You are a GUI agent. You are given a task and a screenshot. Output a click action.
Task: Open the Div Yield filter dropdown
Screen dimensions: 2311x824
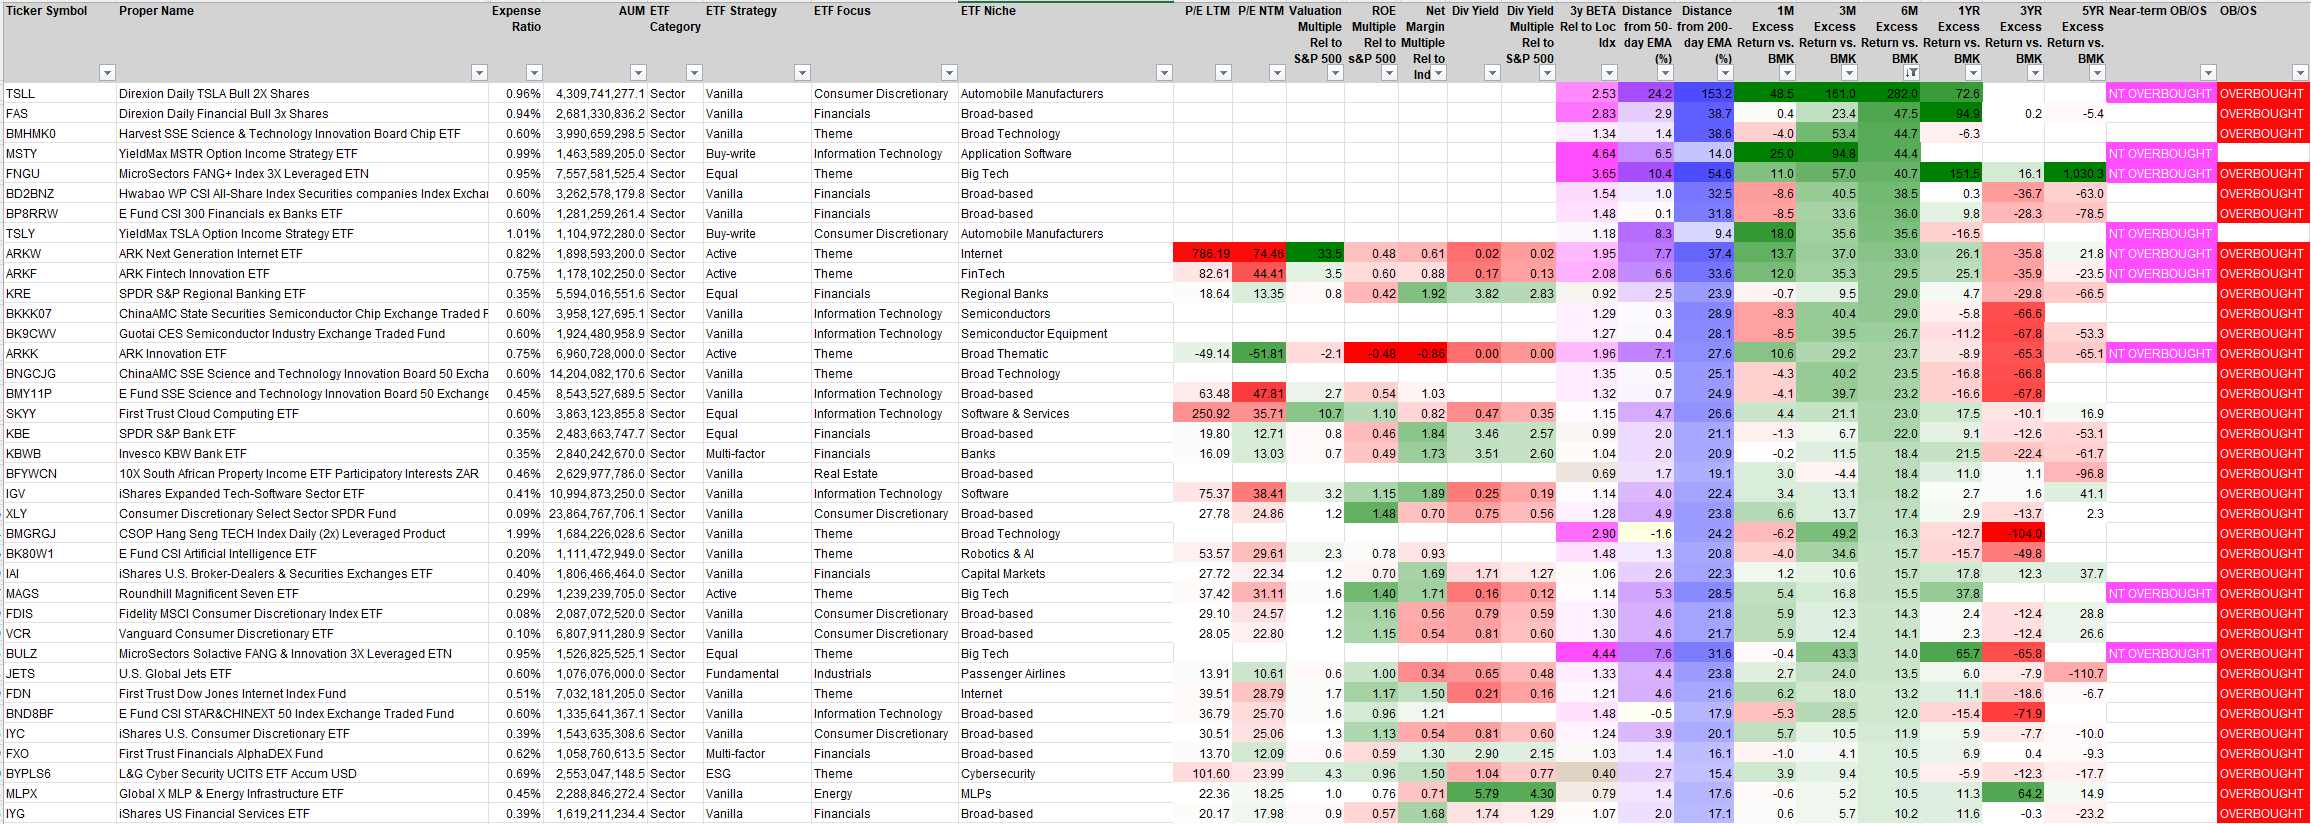click(1492, 73)
